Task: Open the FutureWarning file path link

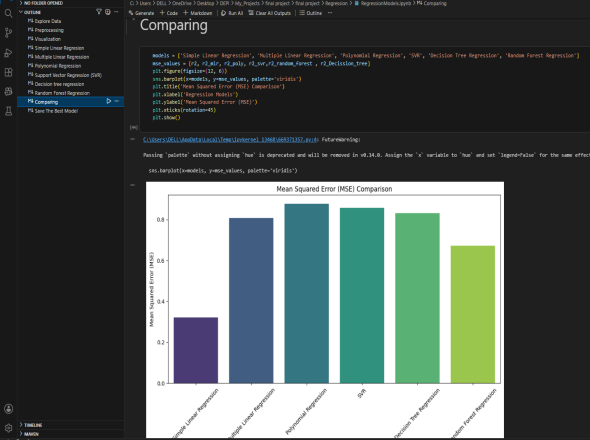Action: pyautogui.click(x=230, y=140)
